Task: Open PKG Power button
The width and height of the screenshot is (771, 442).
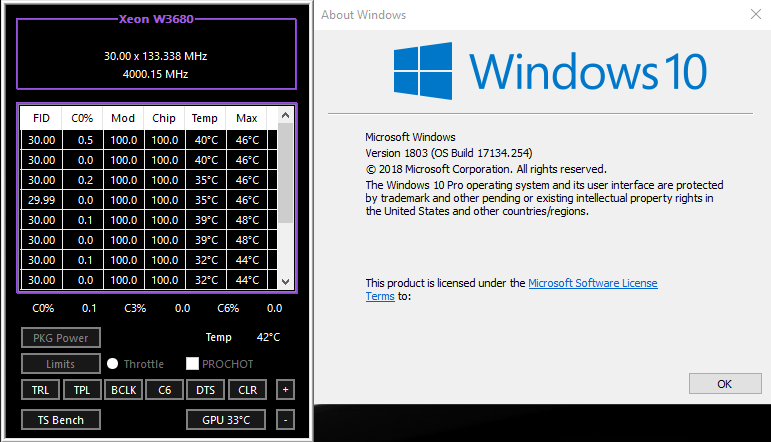Action: click(61, 338)
